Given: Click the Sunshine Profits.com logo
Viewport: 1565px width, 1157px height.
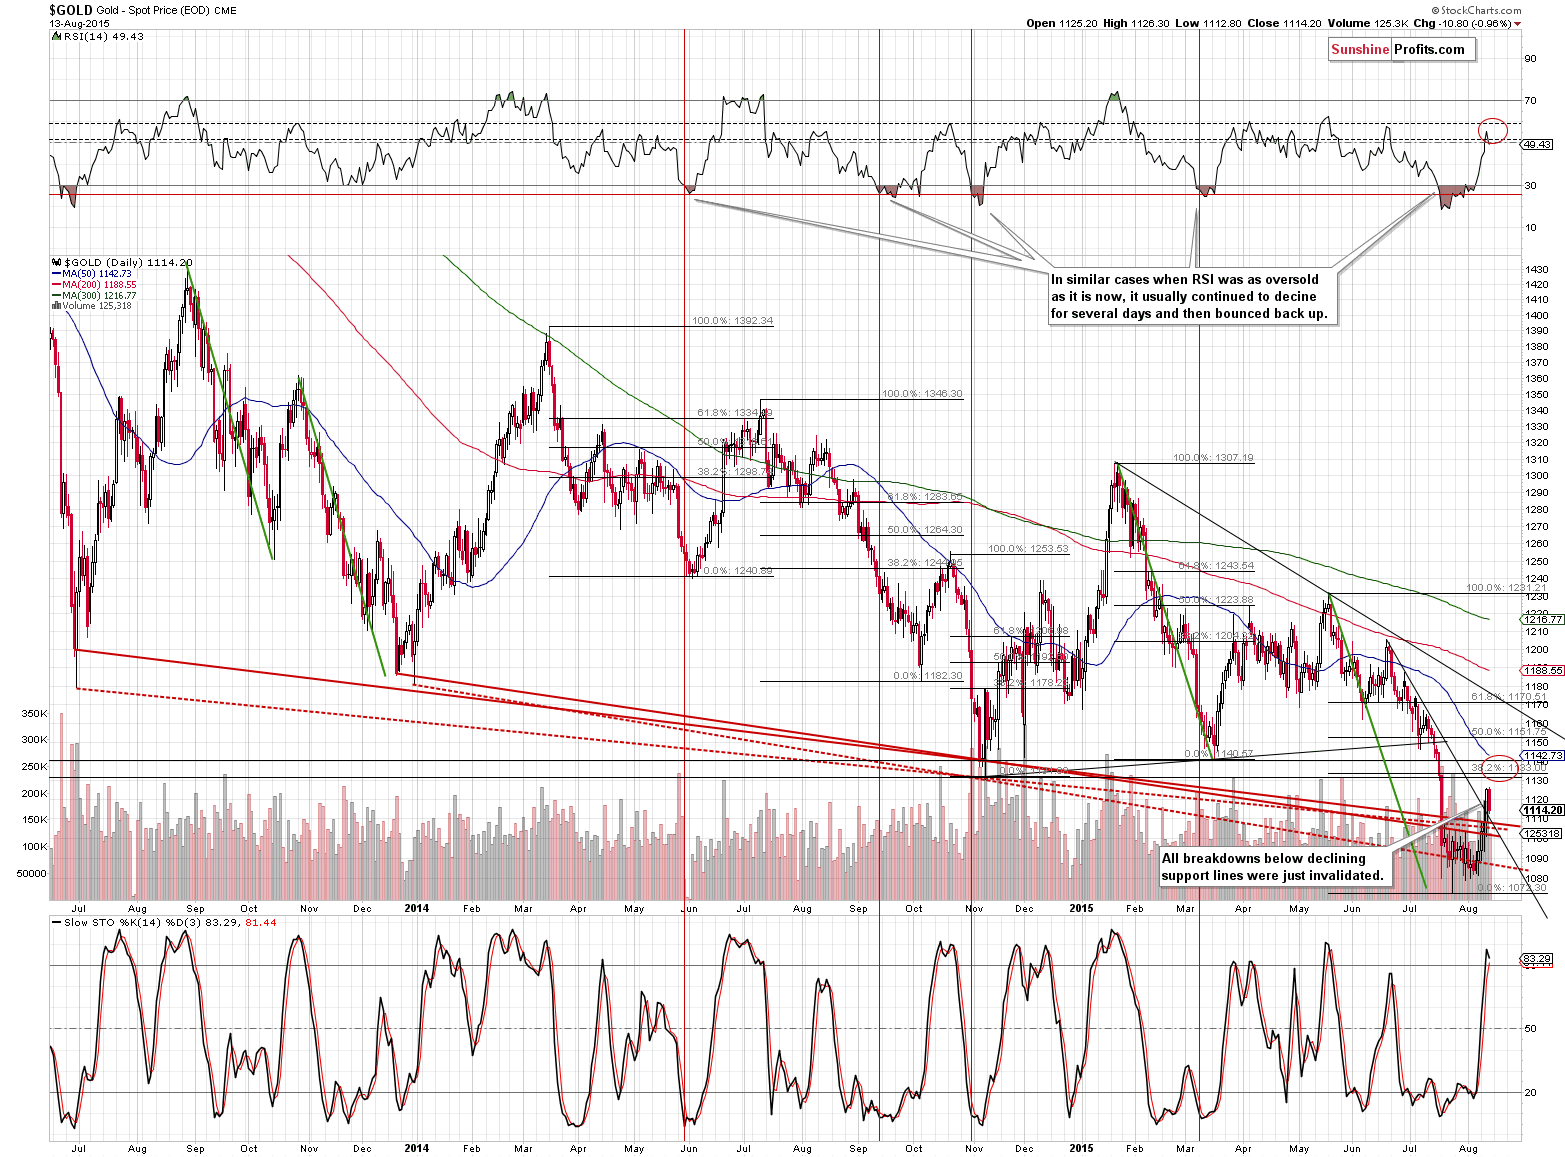Looking at the screenshot, I should click(x=1400, y=49).
